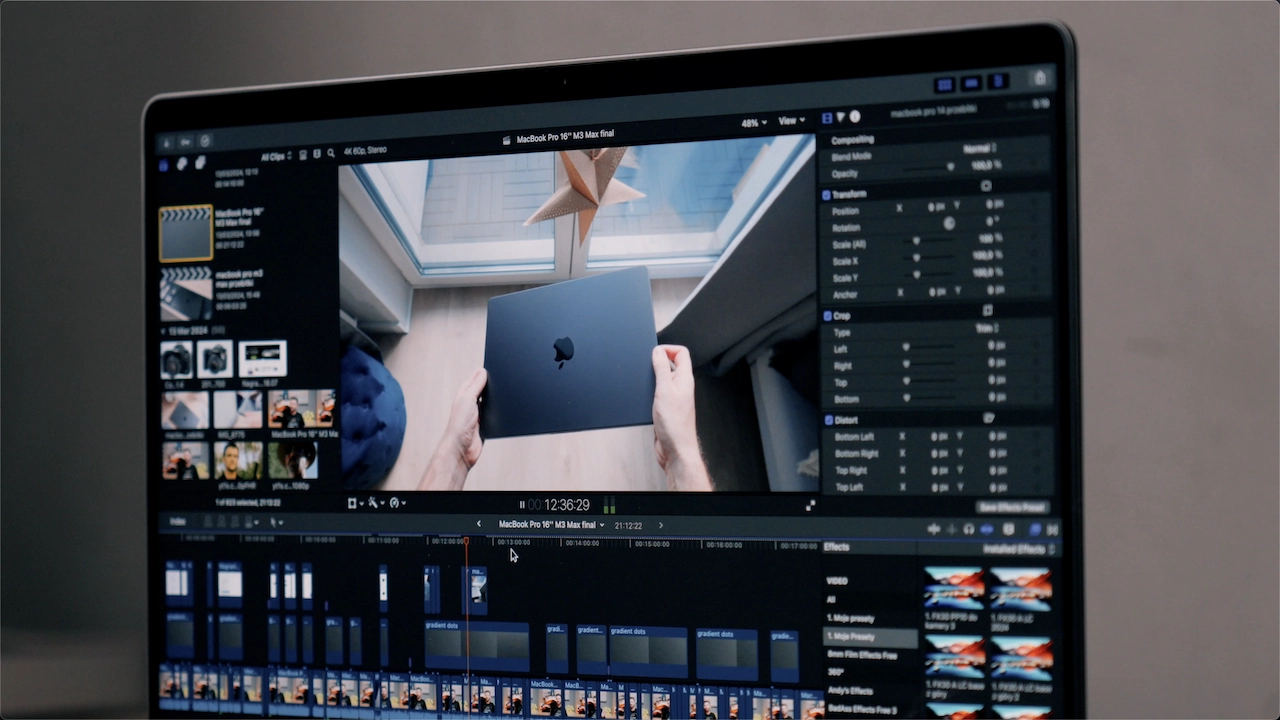This screenshot has height=720, width=1280.
Task: Open the View dropdown menu
Action: [x=791, y=121]
